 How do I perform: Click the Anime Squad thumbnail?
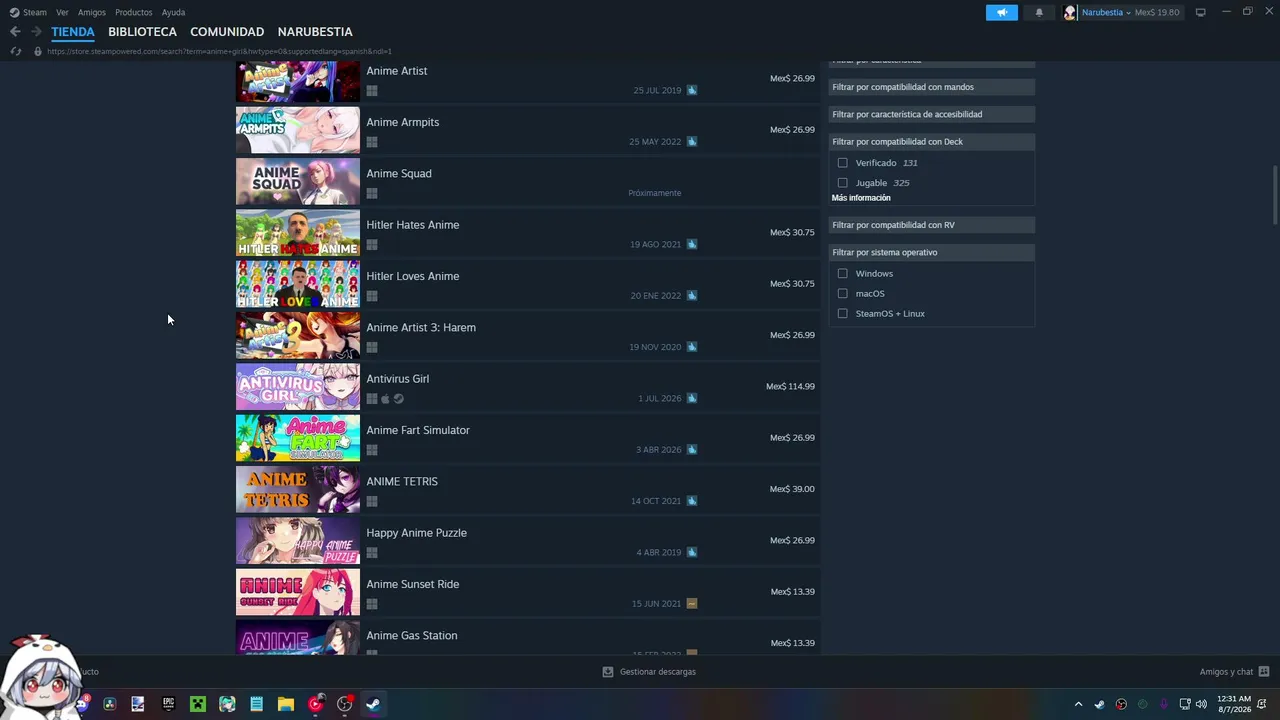298,182
